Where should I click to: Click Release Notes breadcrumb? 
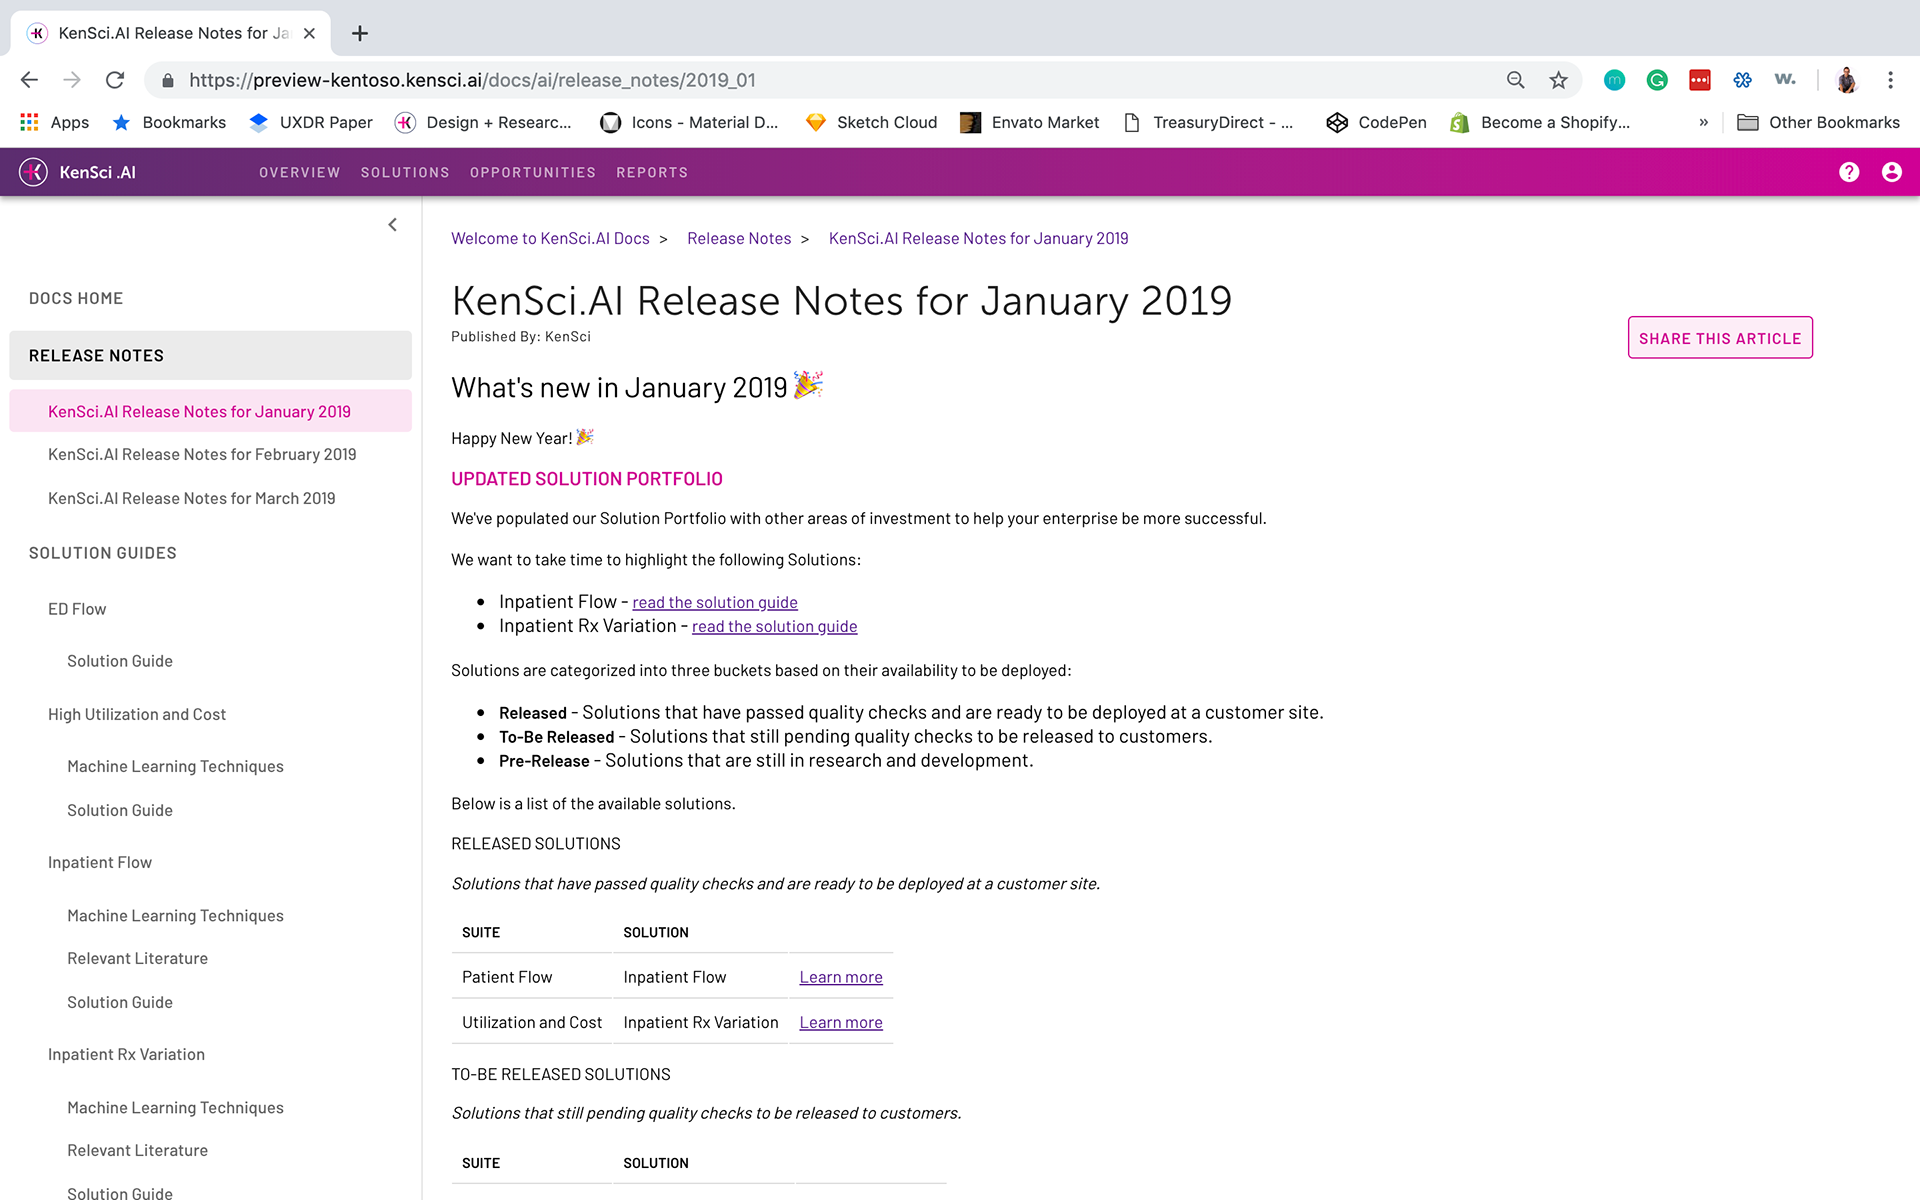[739, 238]
